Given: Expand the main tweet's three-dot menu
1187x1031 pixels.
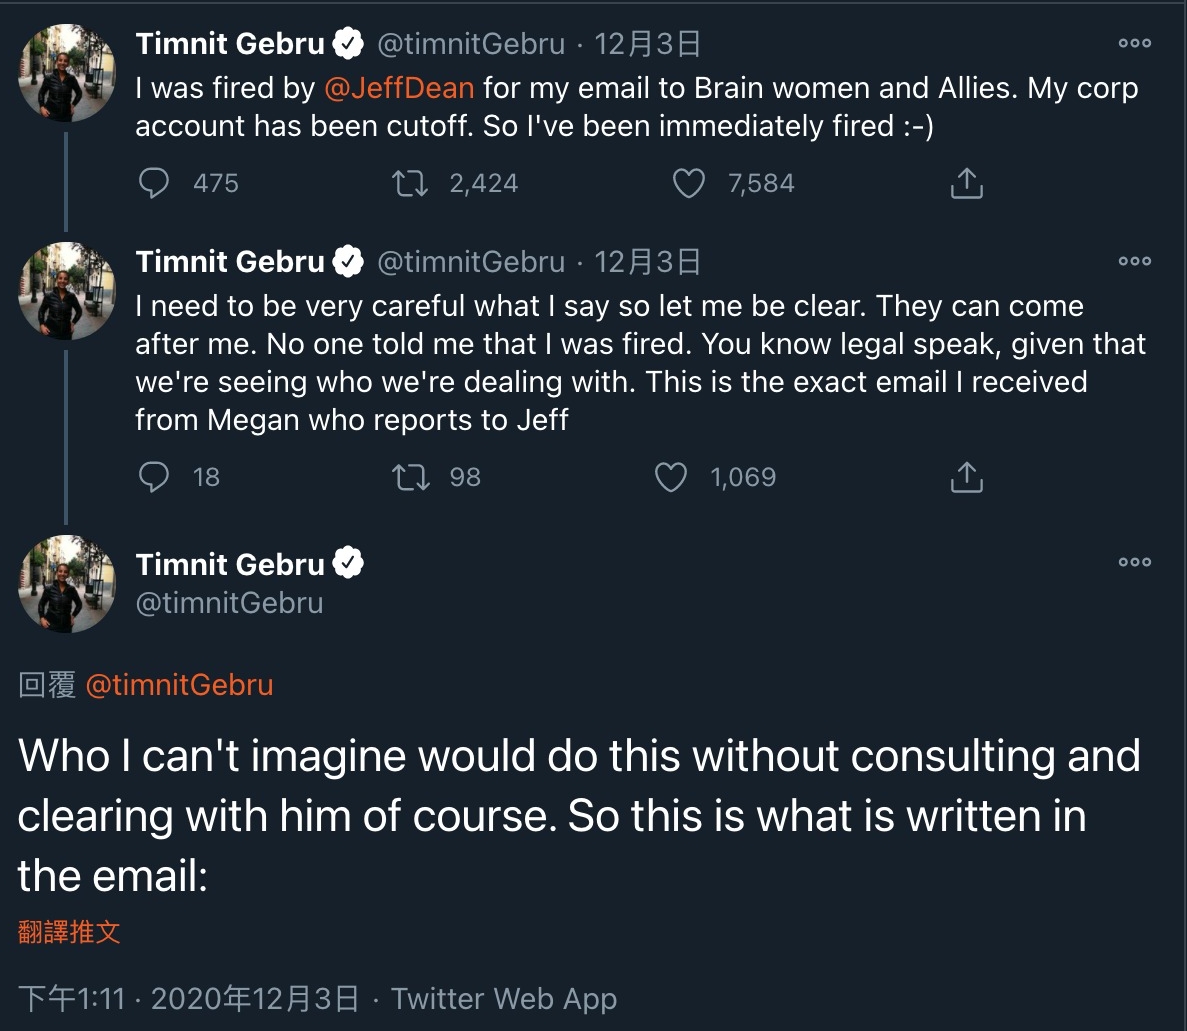Looking at the screenshot, I should [x=1135, y=563].
